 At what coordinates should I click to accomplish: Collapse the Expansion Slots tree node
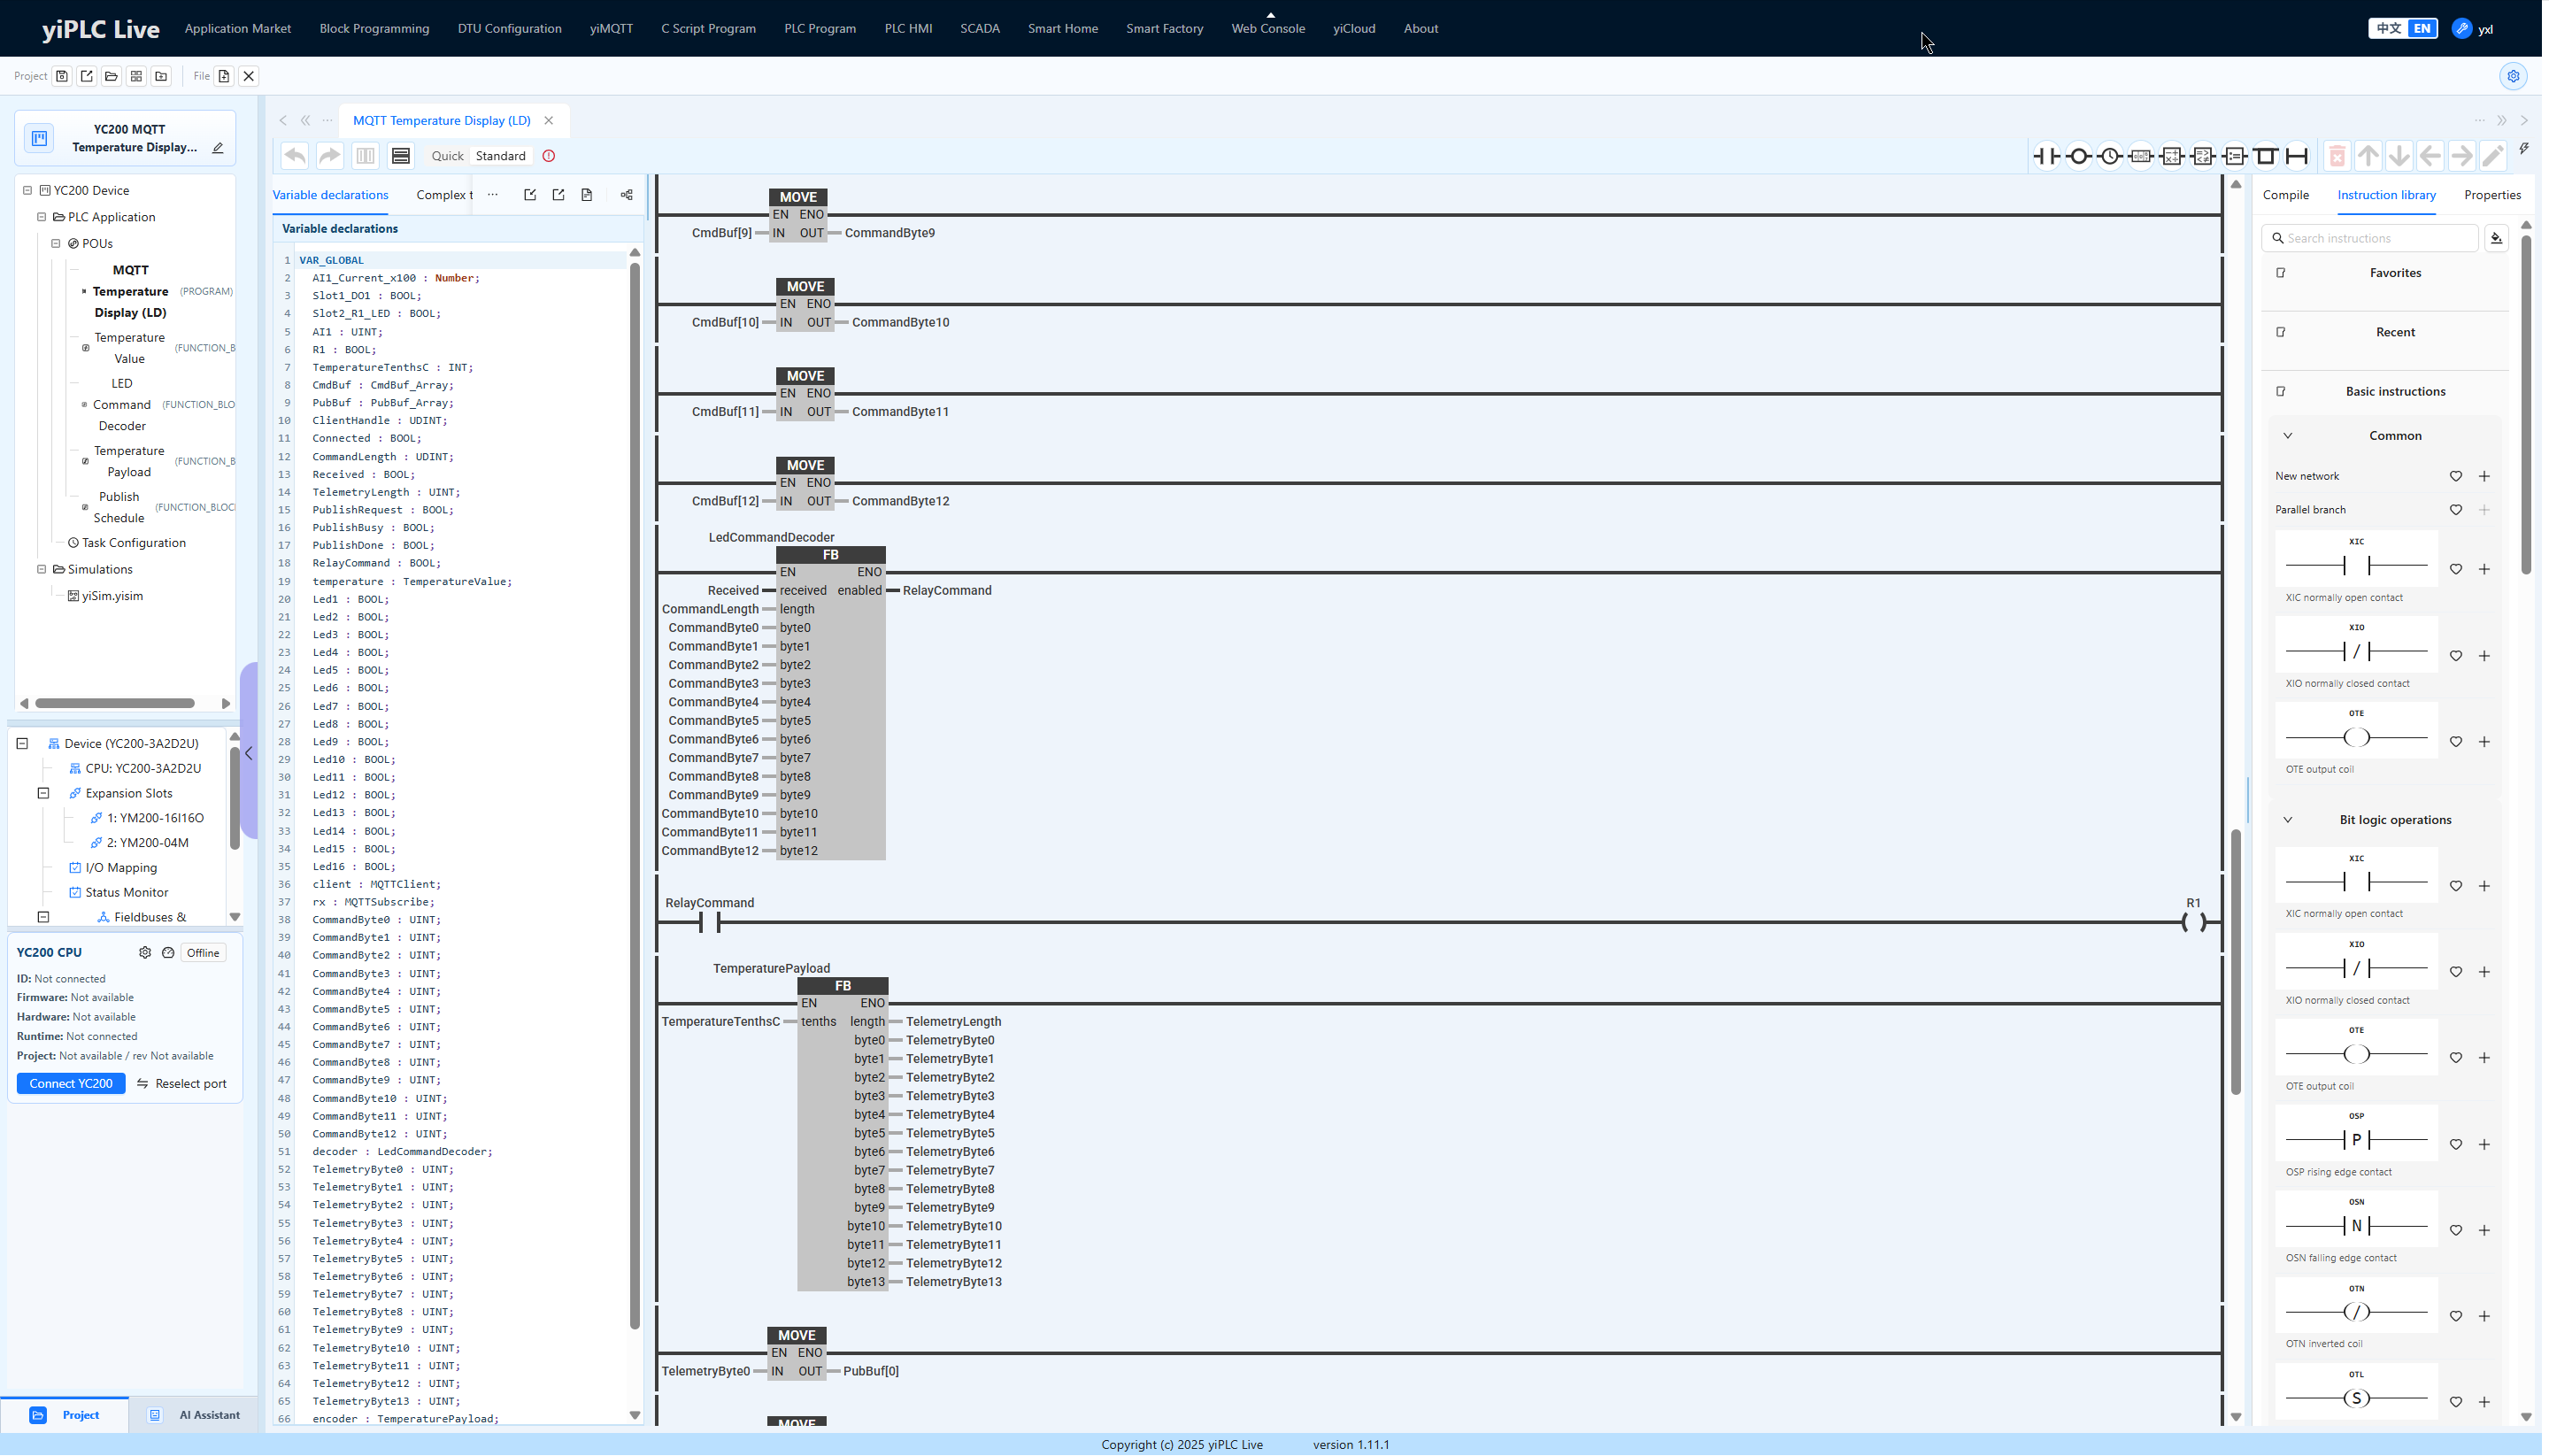pyautogui.click(x=43, y=793)
